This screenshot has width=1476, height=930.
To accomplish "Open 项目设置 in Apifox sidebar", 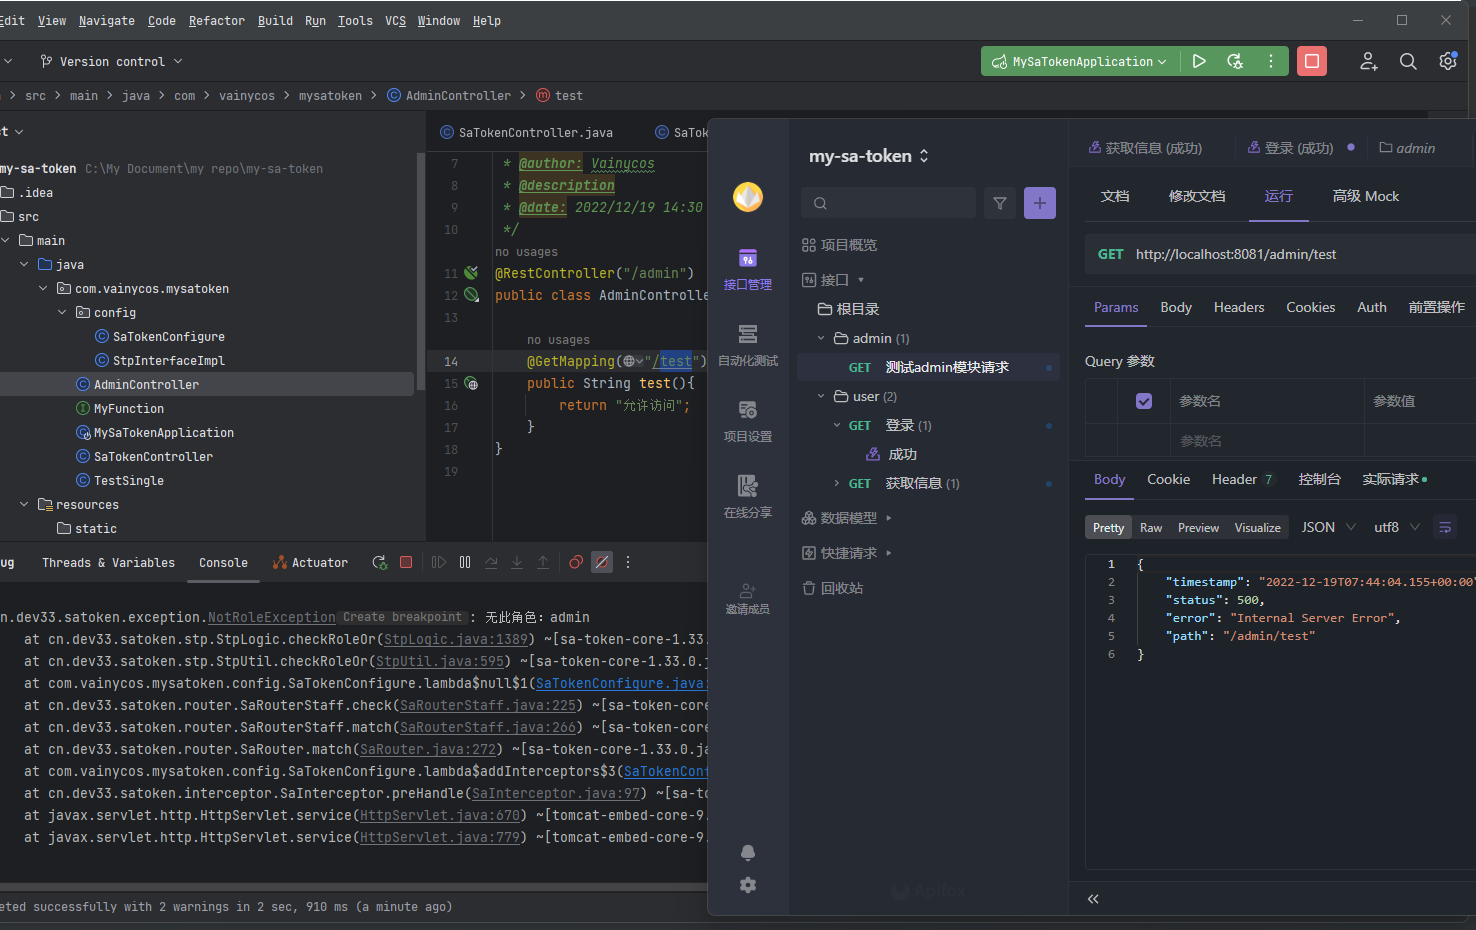I will click(748, 421).
